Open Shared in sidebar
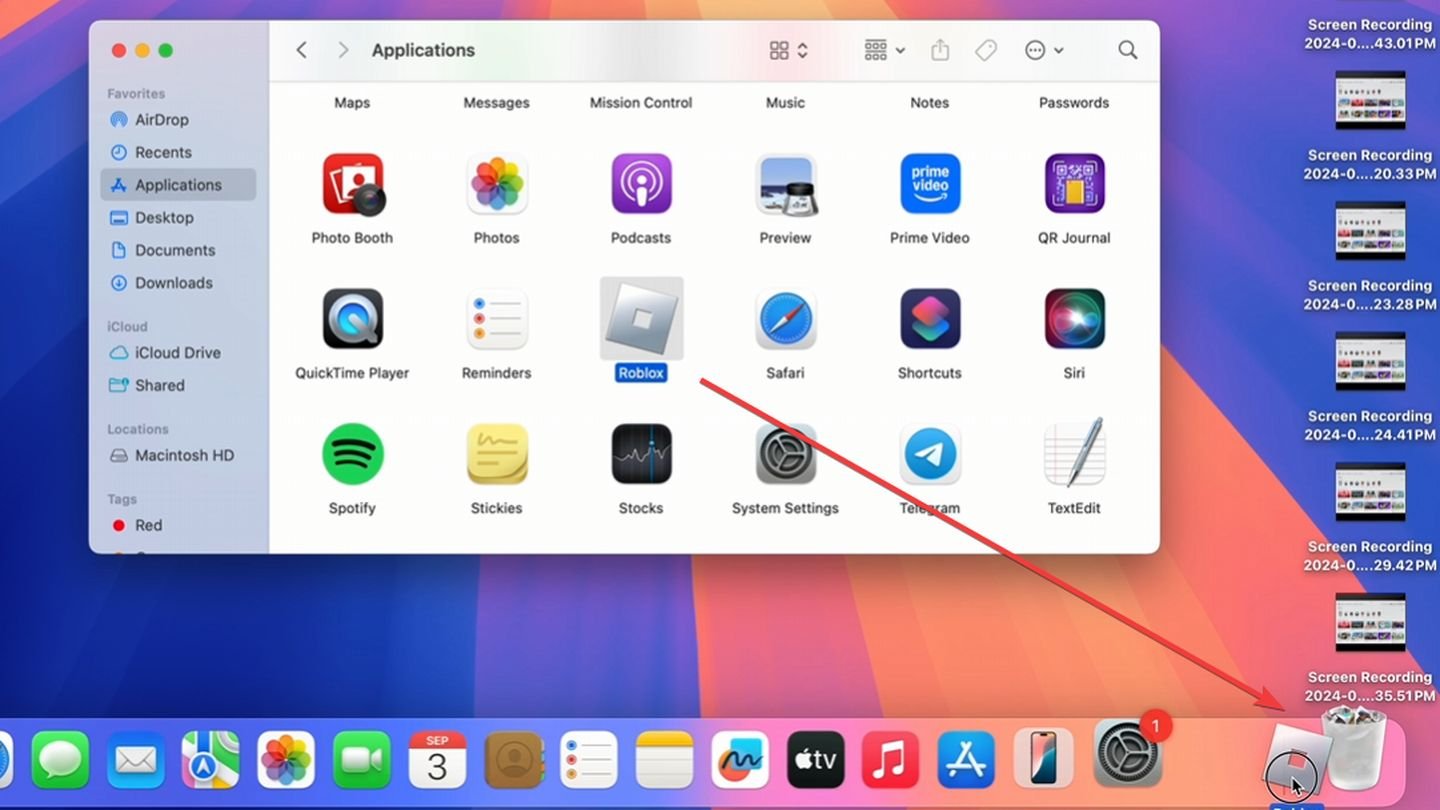 [x=178, y=385]
